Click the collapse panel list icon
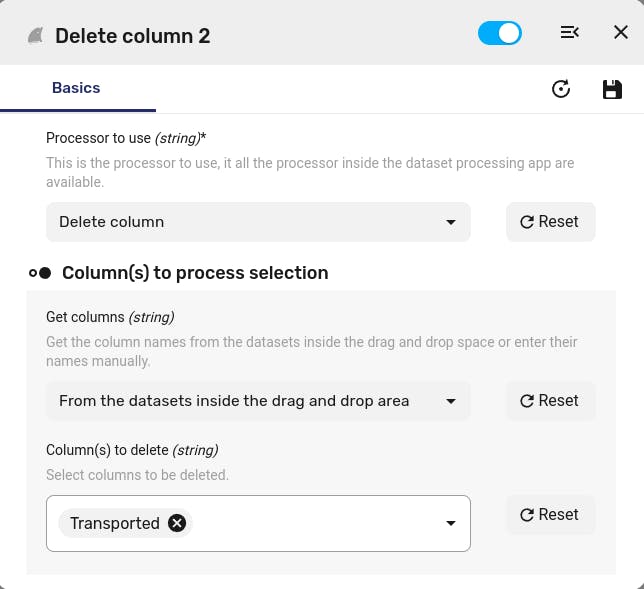 click(570, 32)
